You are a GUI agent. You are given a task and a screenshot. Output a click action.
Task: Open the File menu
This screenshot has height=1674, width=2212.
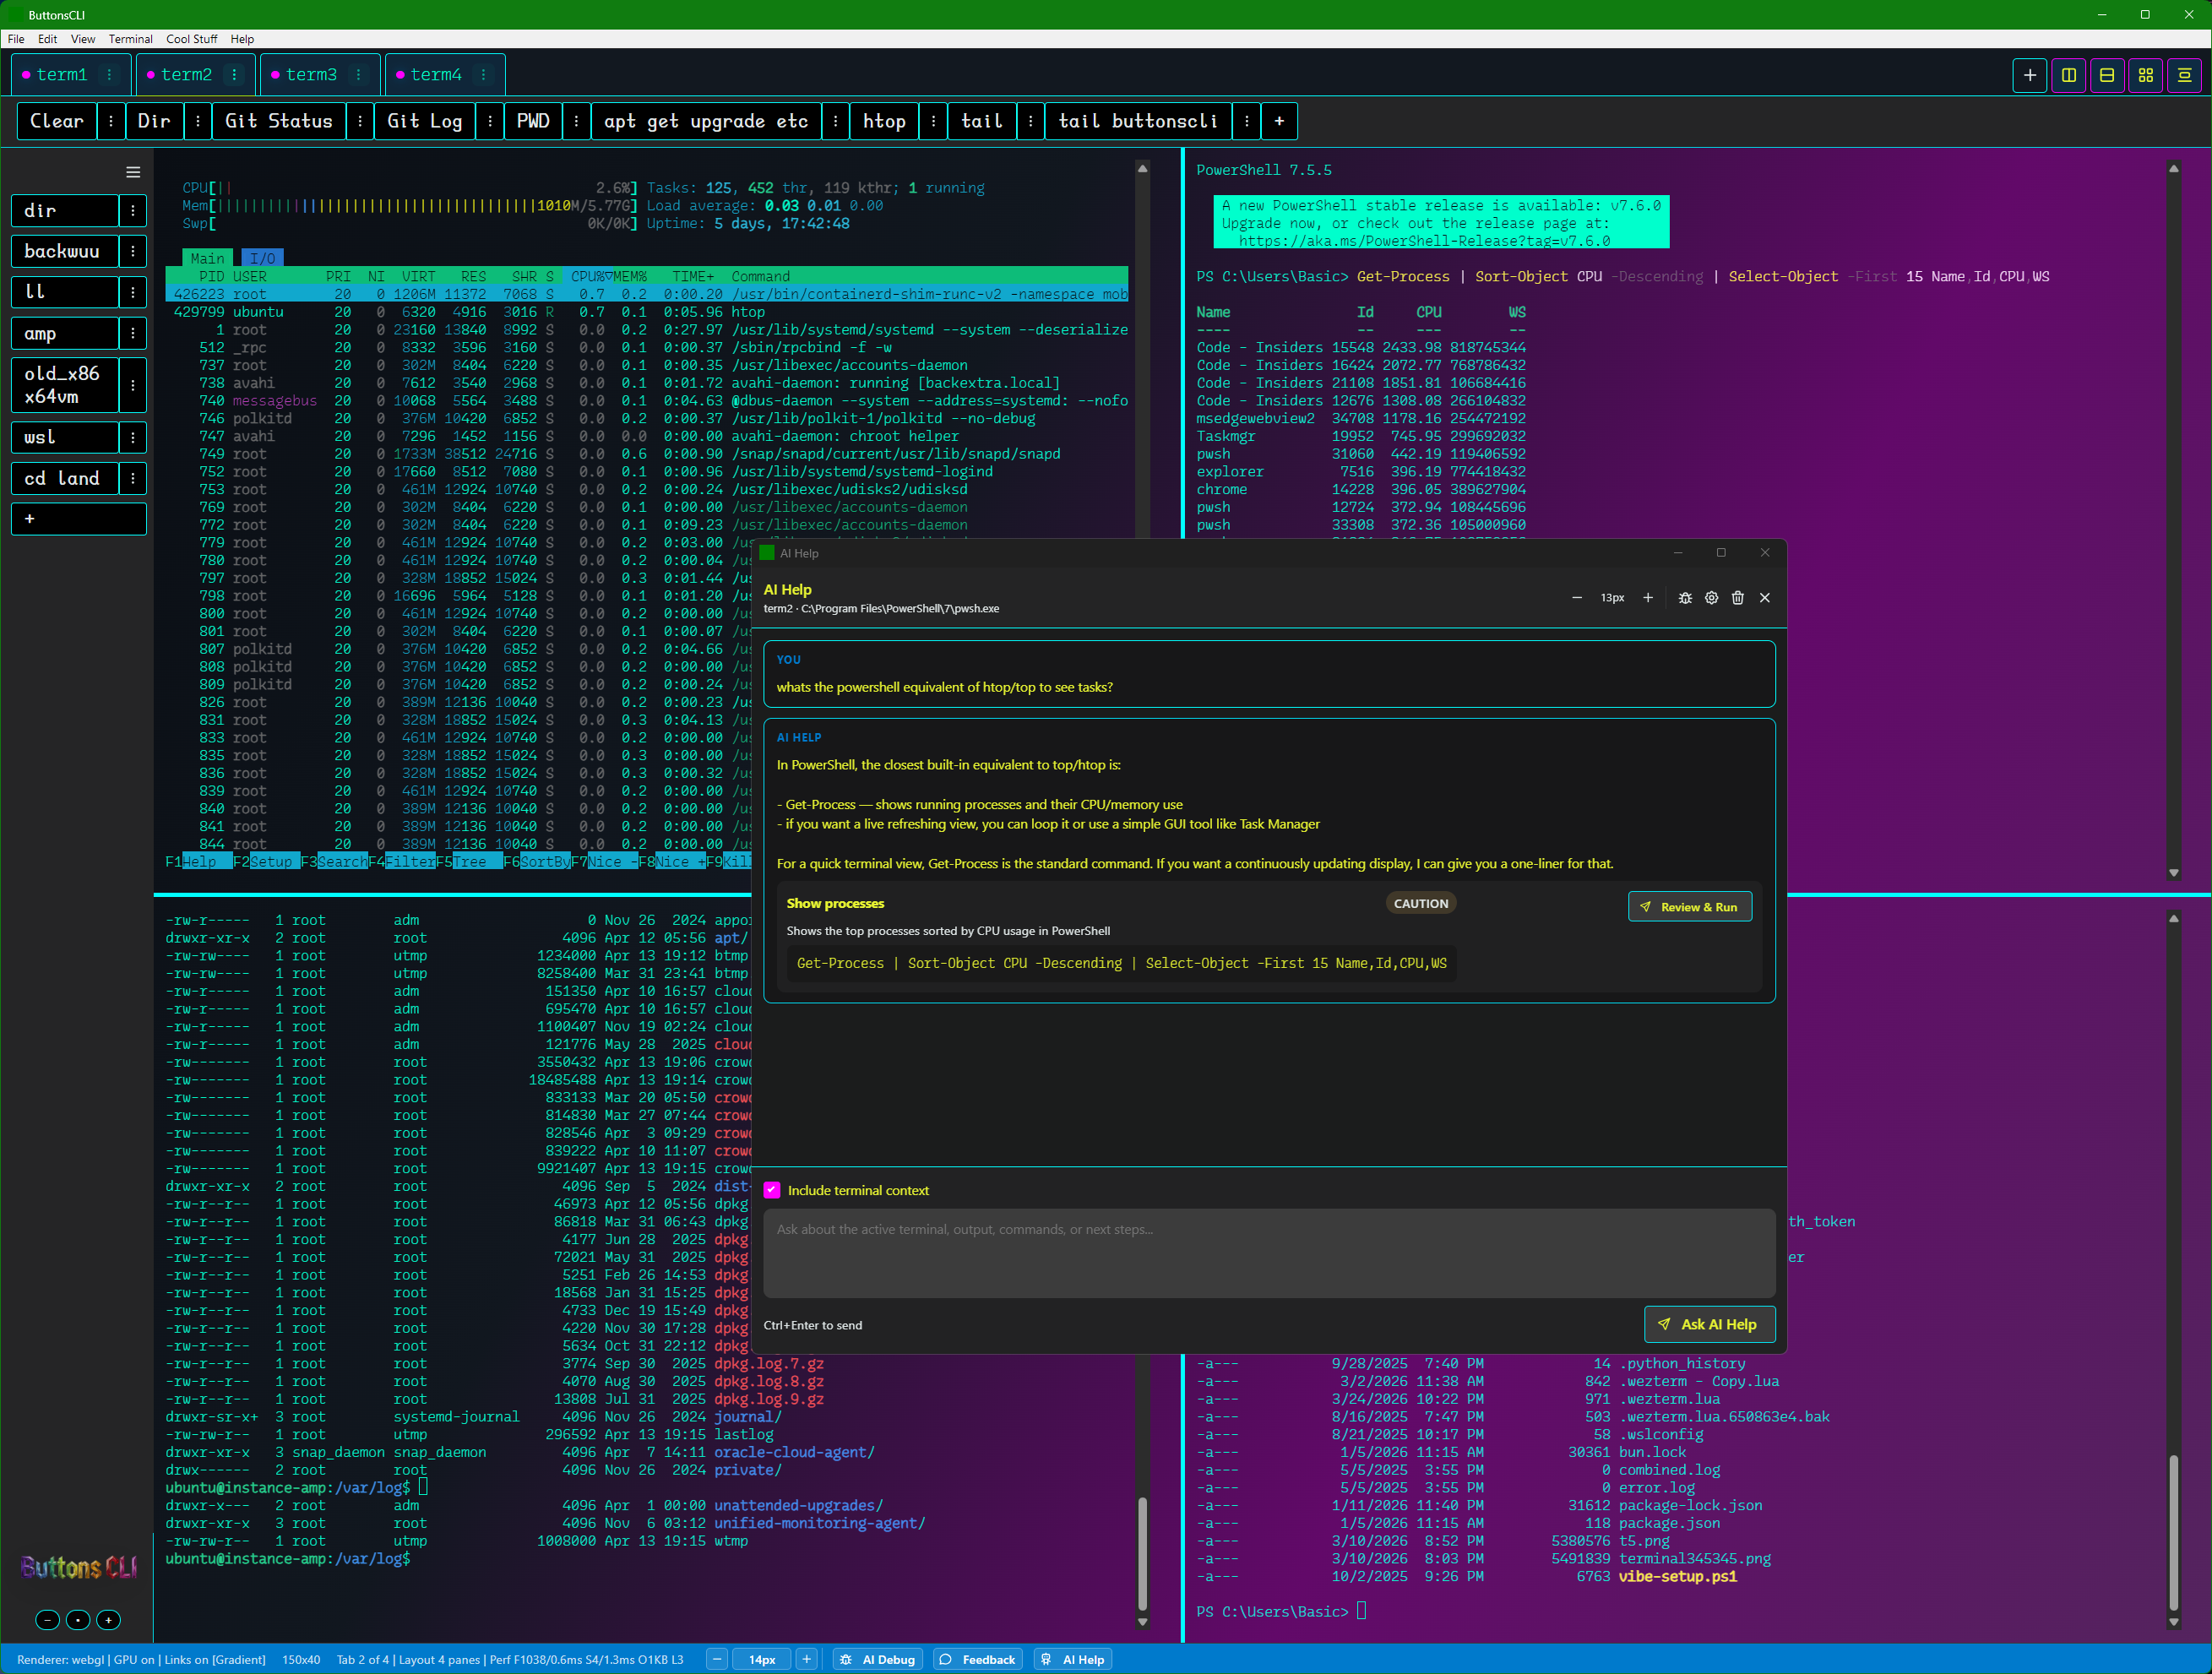[x=16, y=39]
